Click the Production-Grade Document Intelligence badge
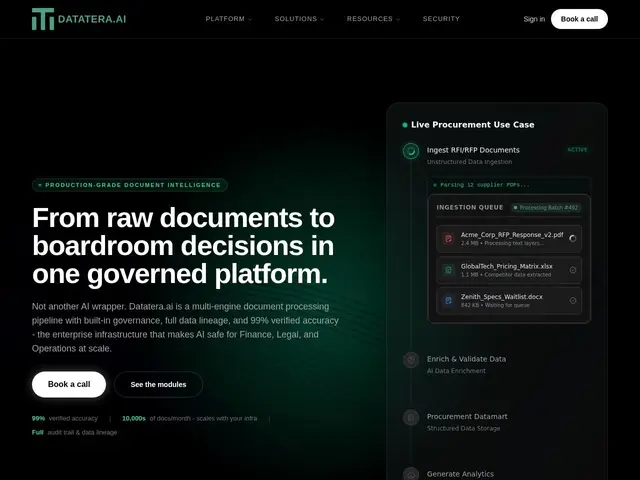This screenshot has height=480, width=640. point(129,185)
